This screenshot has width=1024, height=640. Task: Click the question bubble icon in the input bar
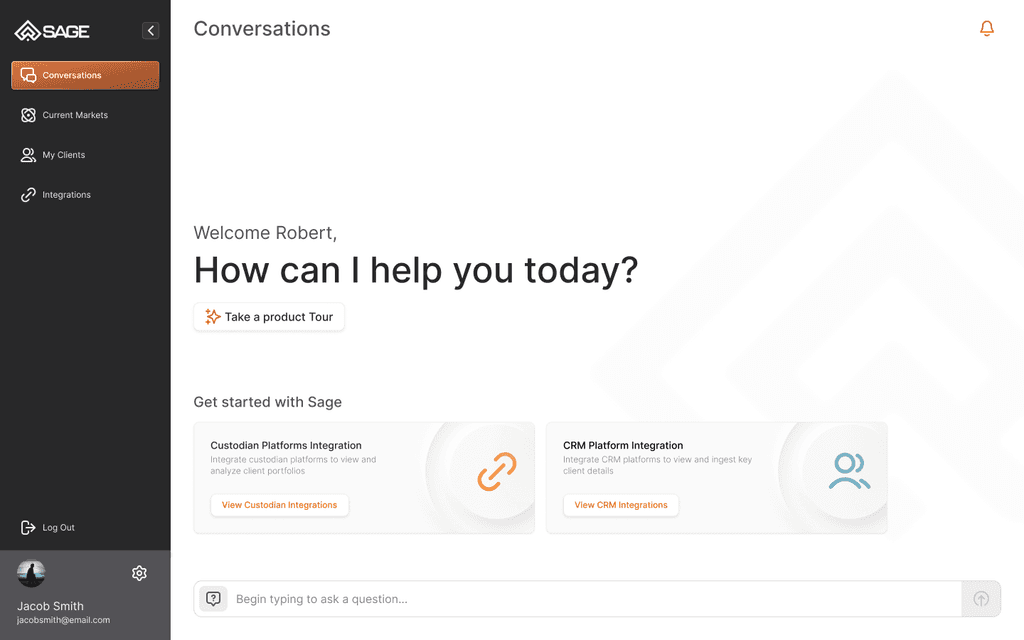pos(214,598)
